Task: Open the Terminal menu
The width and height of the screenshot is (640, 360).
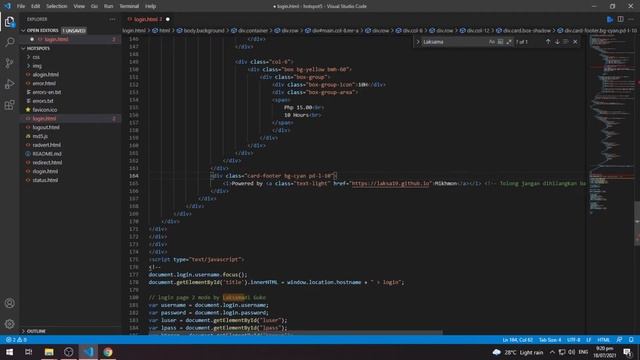Action: pos(129,6)
